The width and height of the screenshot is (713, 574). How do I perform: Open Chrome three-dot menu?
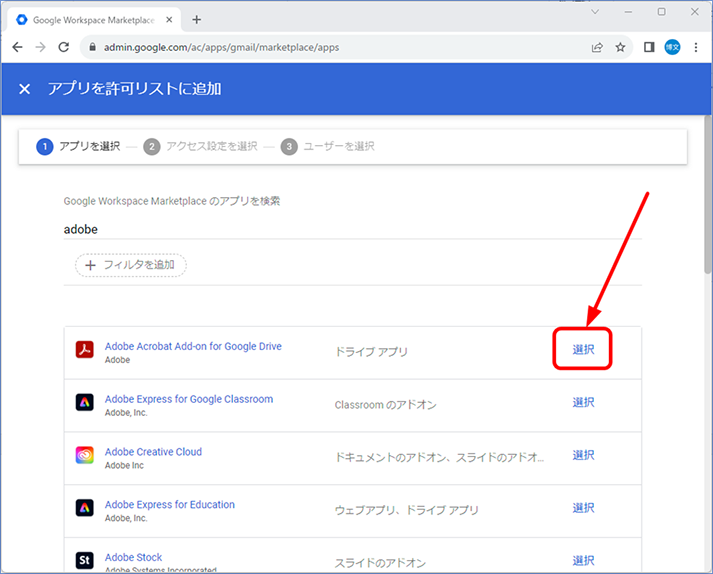(x=696, y=47)
